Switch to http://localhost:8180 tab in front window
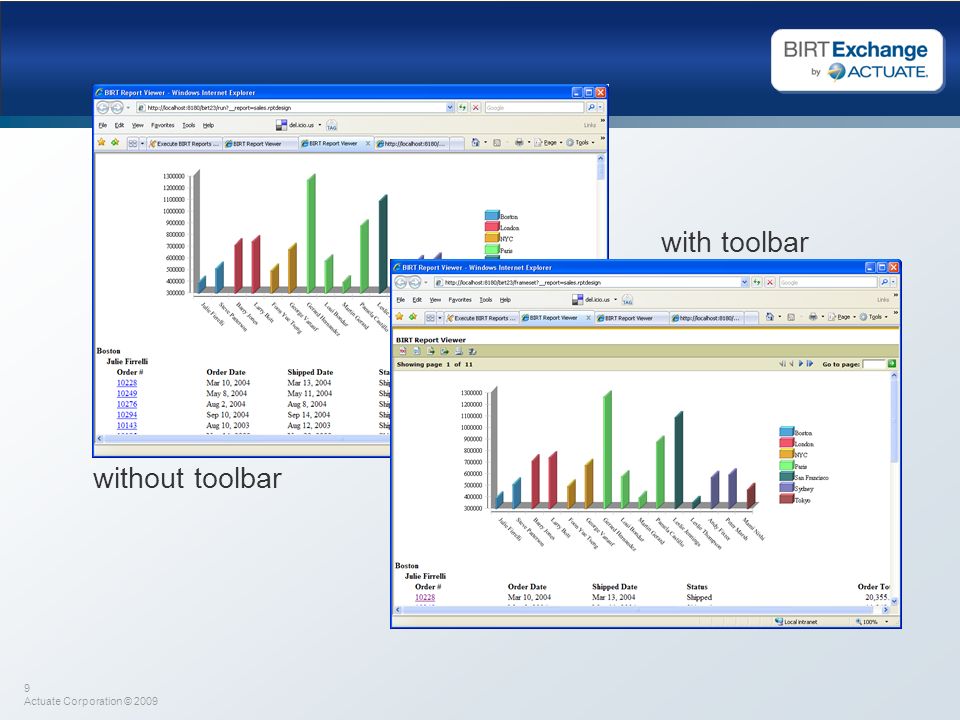 pyautogui.click(x=707, y=318)
